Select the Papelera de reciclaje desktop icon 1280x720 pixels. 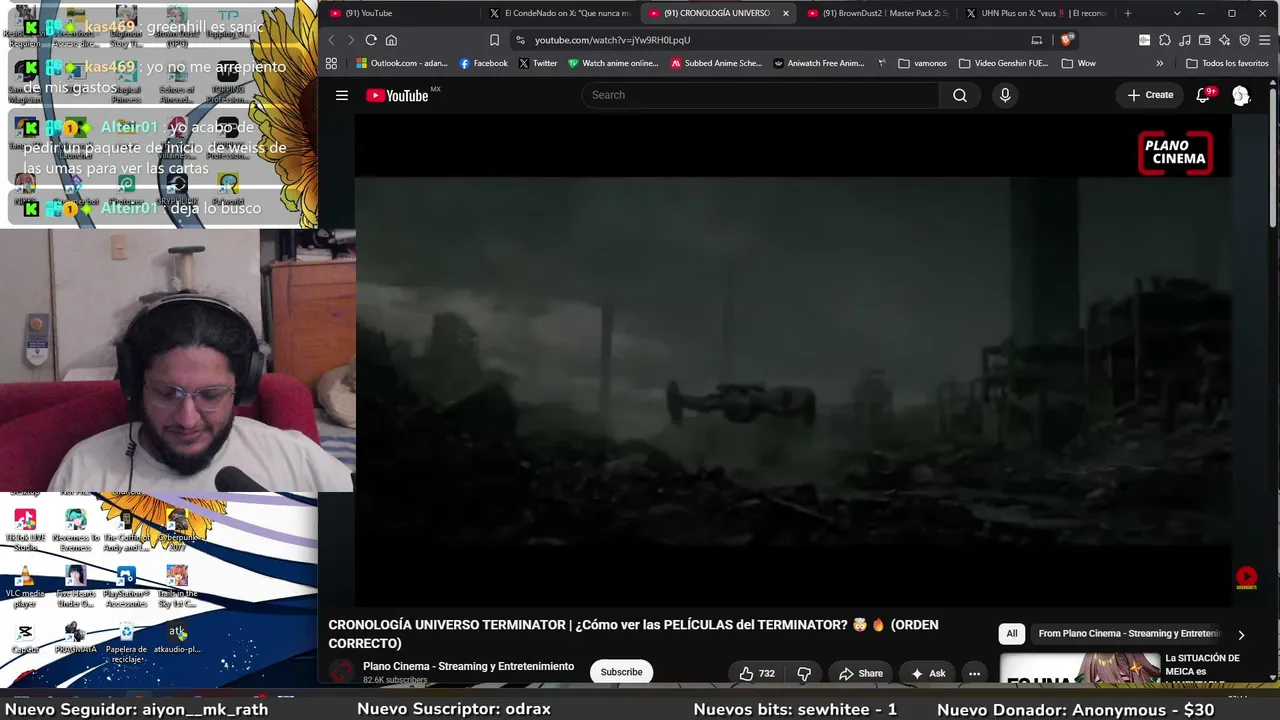(x=126, y=642)
